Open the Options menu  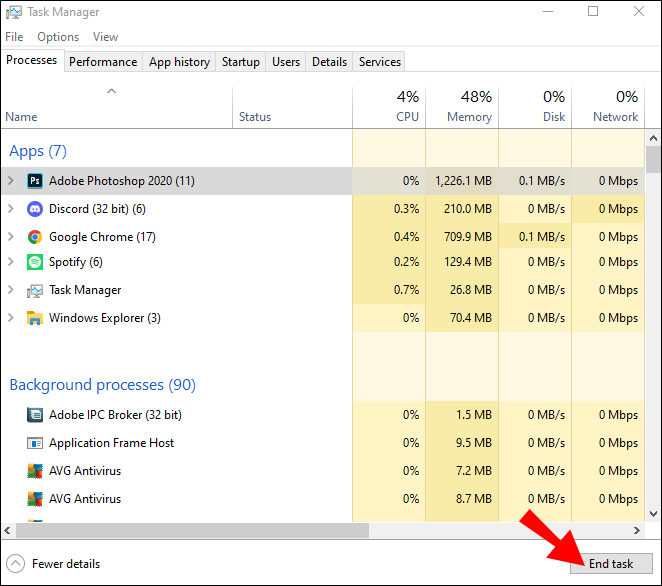[58, 37]
